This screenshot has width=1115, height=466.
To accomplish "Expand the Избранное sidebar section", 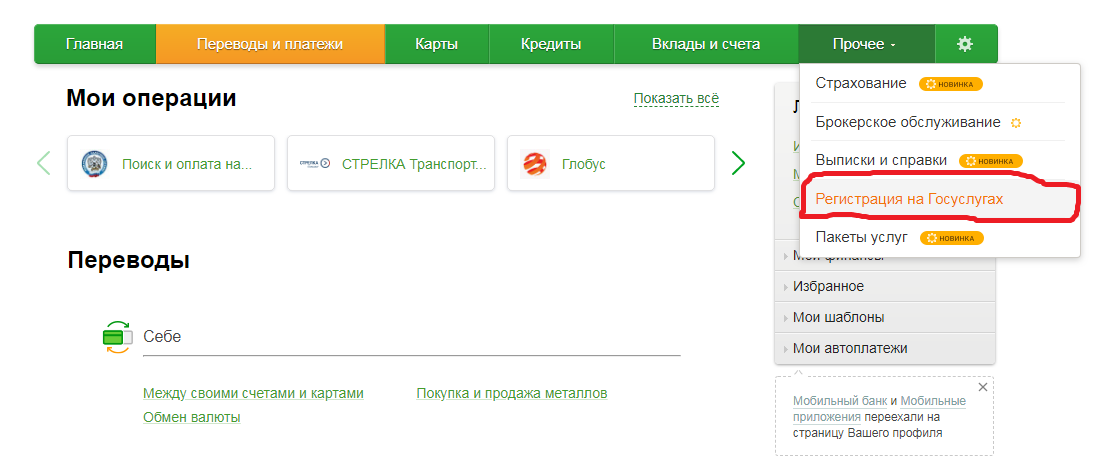I will point(885,287).
